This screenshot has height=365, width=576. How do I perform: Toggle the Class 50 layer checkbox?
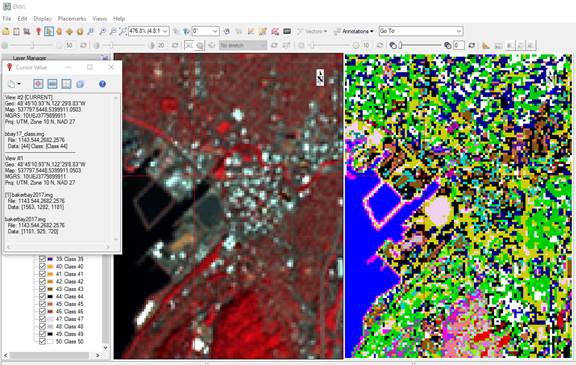coord(42,341)
